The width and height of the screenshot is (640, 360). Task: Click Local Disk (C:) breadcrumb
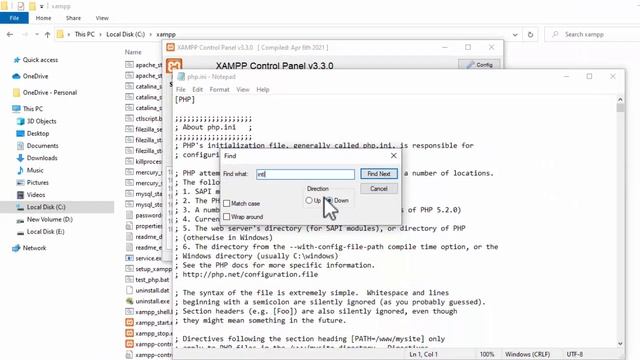(126, 34)
